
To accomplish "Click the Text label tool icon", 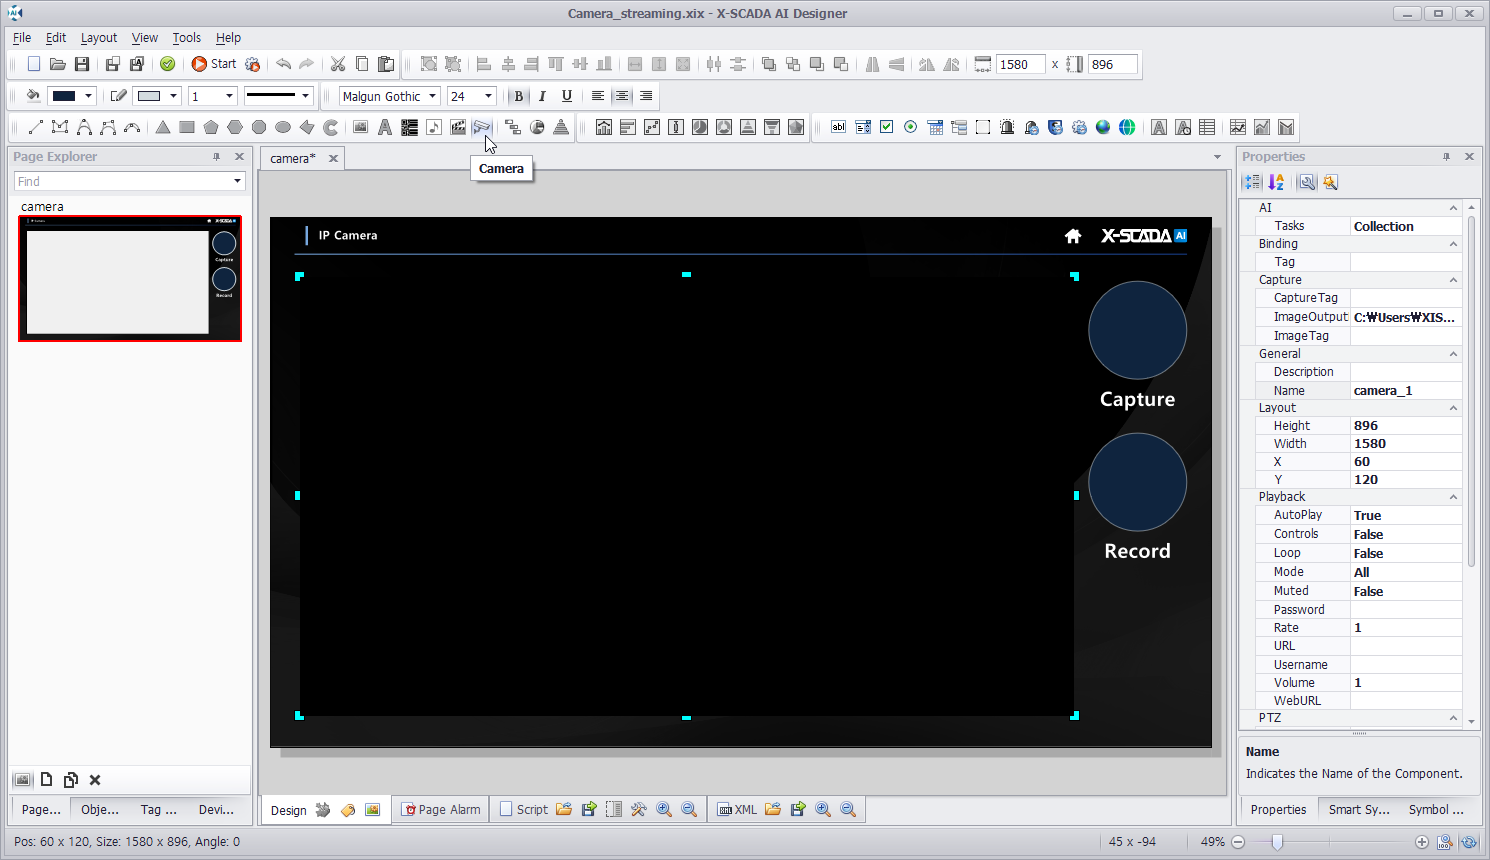I will click(x=384, y=127).
